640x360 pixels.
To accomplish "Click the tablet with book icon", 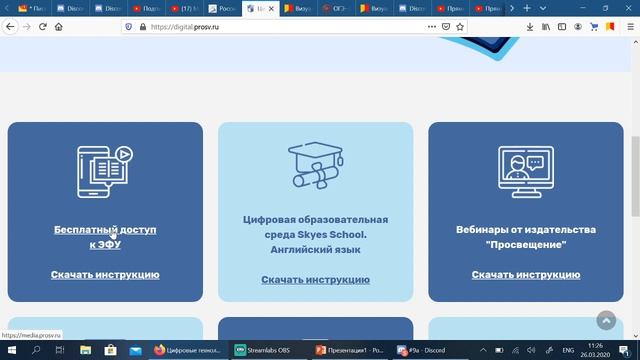I will (x=105, y=172).
